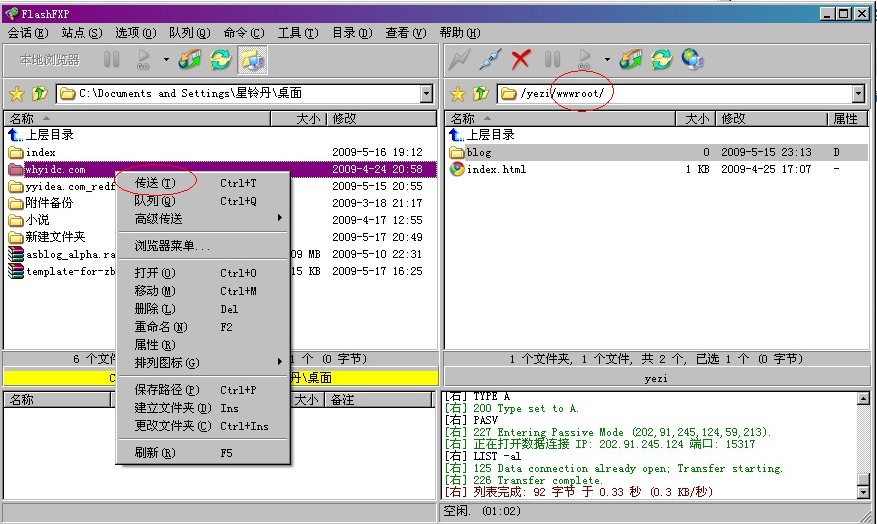The height and width of the screenshot is (524, 877).
Task: Open the 帮助(H) menu
Action: 460,33
